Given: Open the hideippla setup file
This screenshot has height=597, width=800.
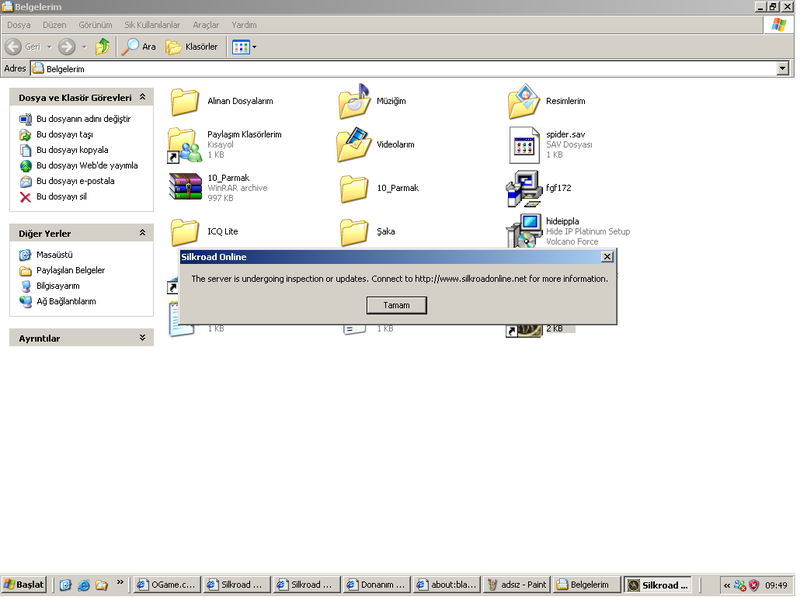Looking at the screenshot, I should tap(524, 230).
